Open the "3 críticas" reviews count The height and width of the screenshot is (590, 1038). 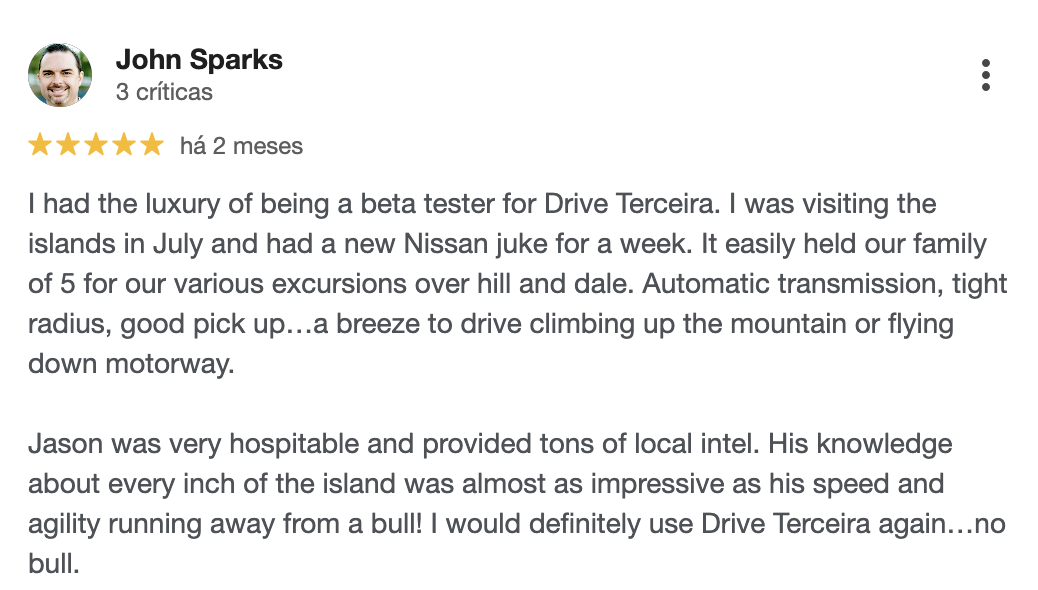pyautogui.click(x=164, y=92)
